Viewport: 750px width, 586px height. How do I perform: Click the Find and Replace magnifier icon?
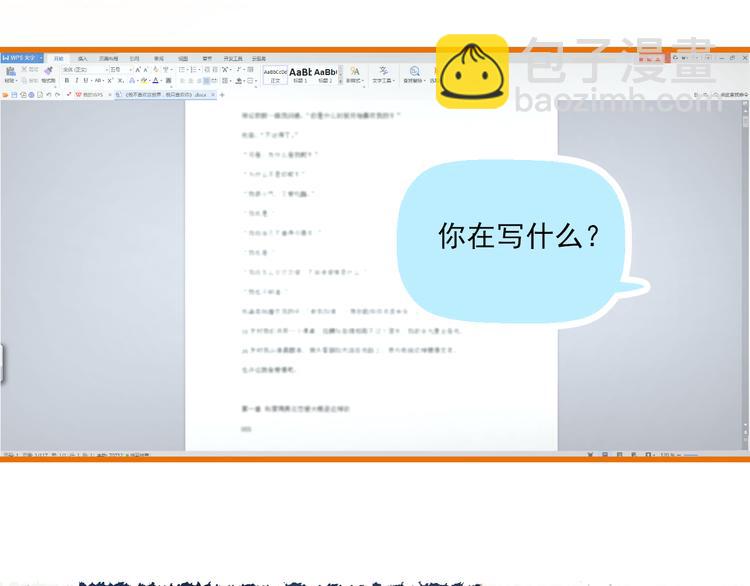(414, 71)
